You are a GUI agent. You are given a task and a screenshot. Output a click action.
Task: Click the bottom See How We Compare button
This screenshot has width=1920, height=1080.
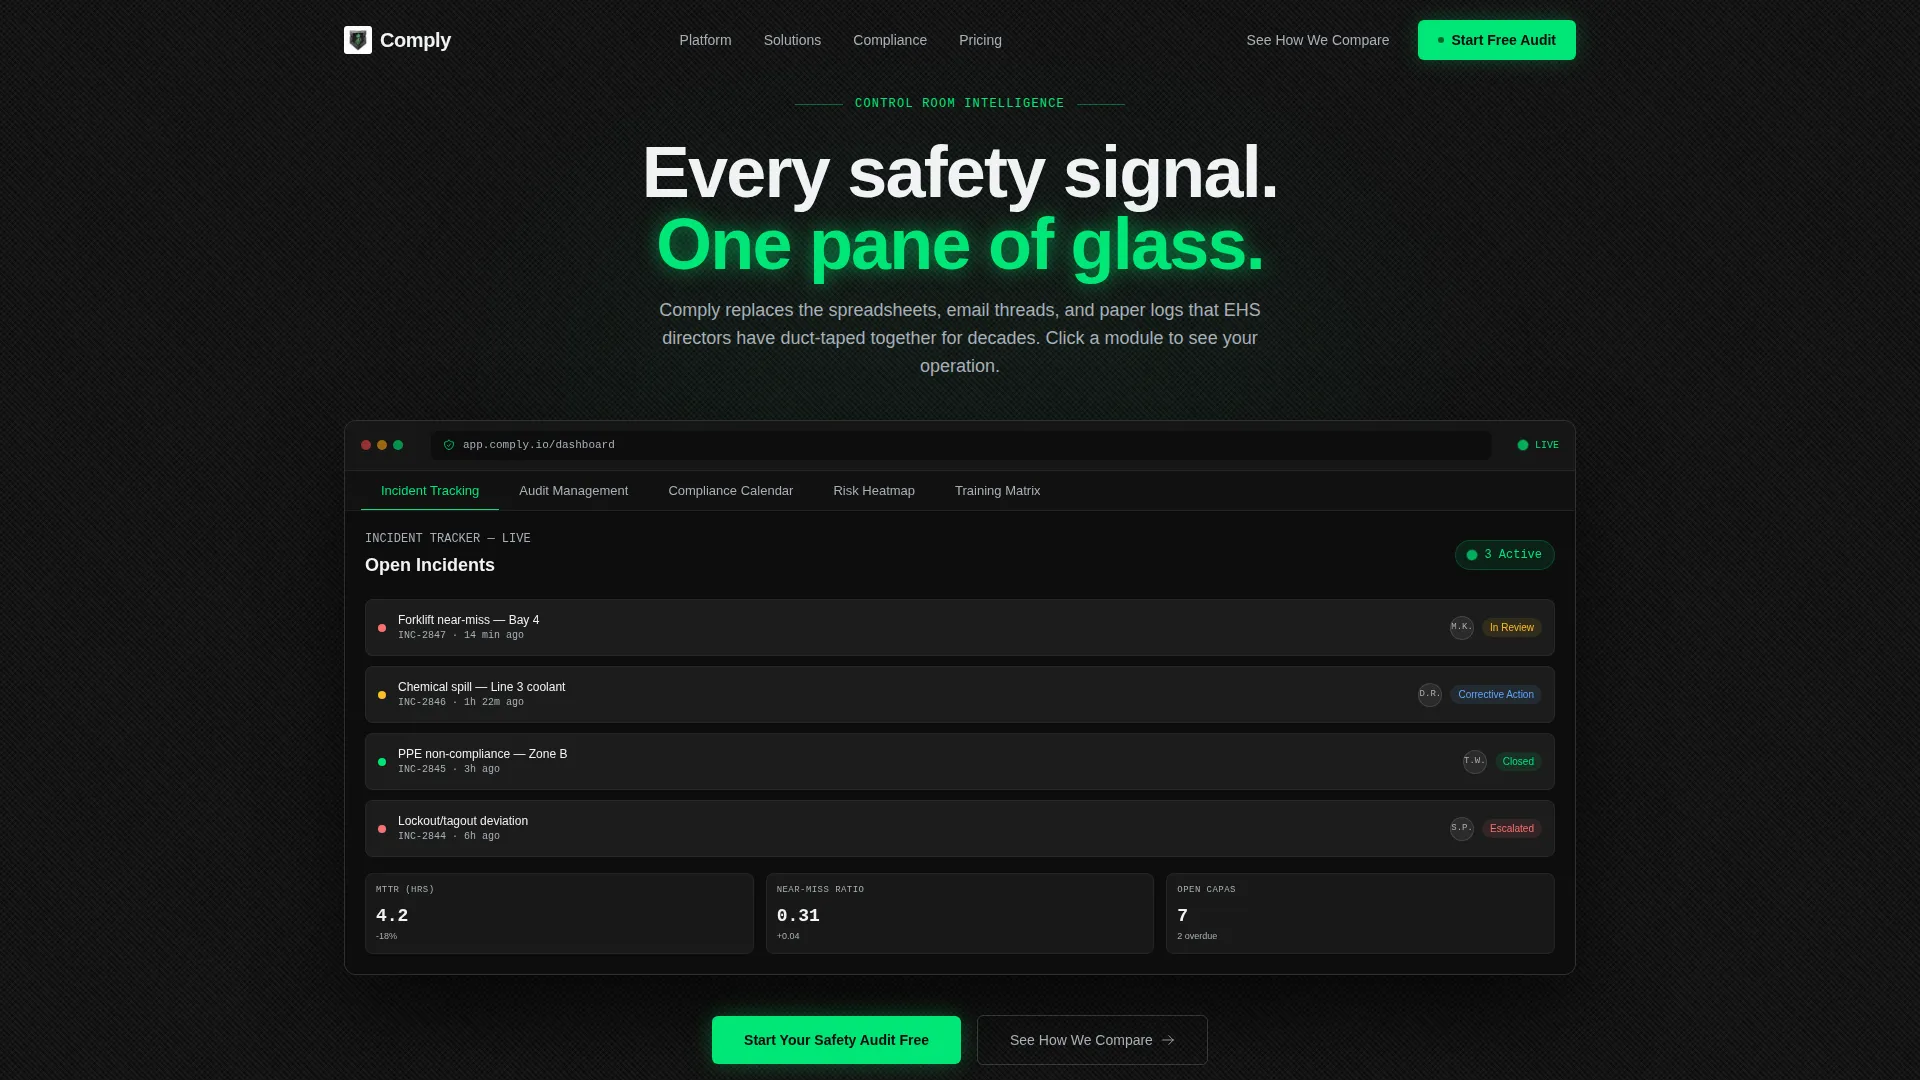click(x=1092, y=1040)
